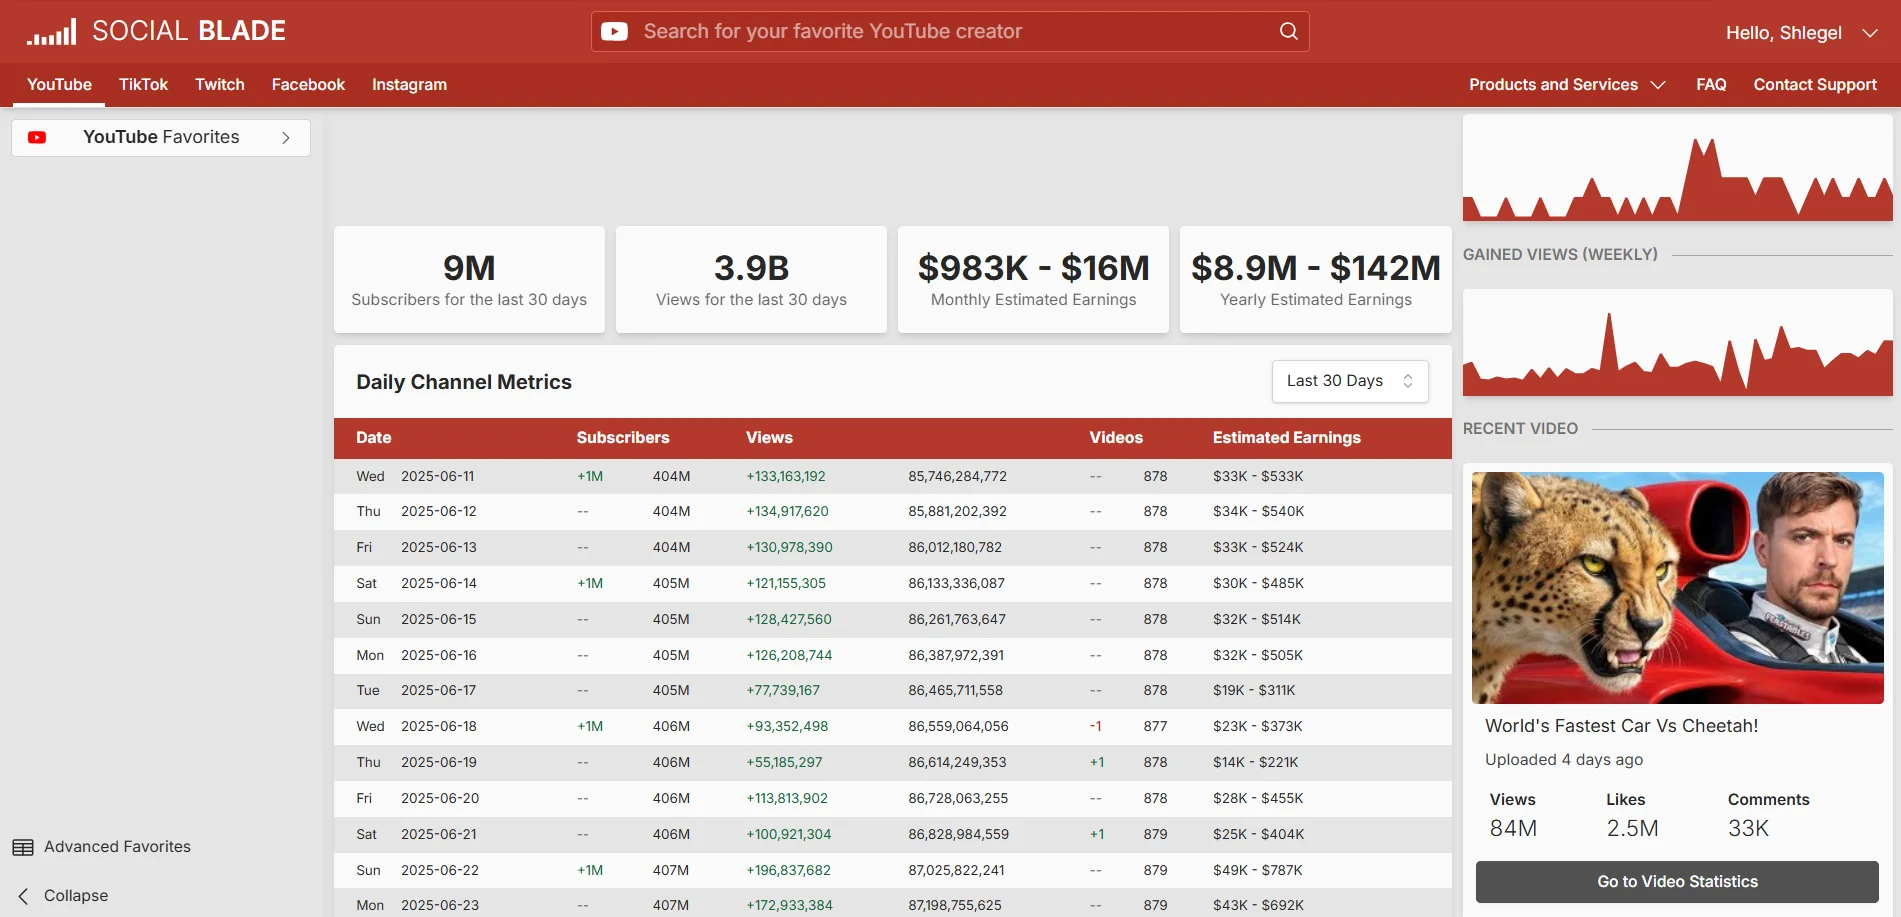
Task: Click the search magnifying glass icon
Action: click(x=1287, y=31)
